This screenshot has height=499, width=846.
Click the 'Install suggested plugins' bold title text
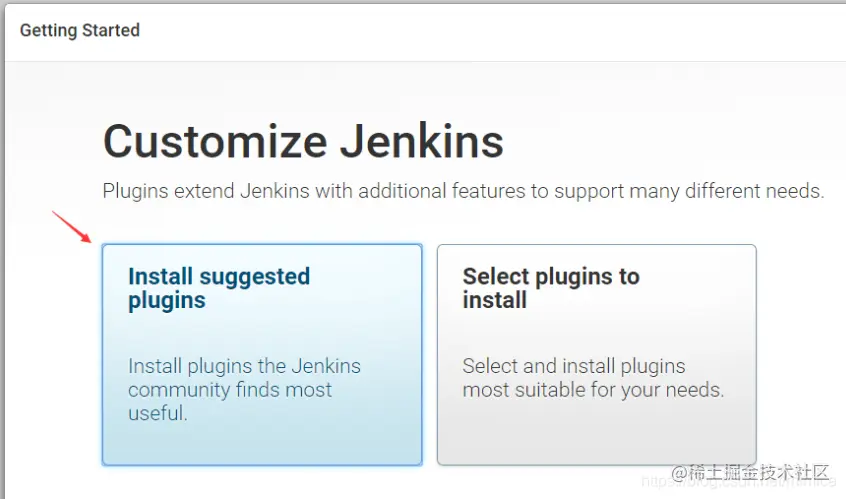point(219,277)
